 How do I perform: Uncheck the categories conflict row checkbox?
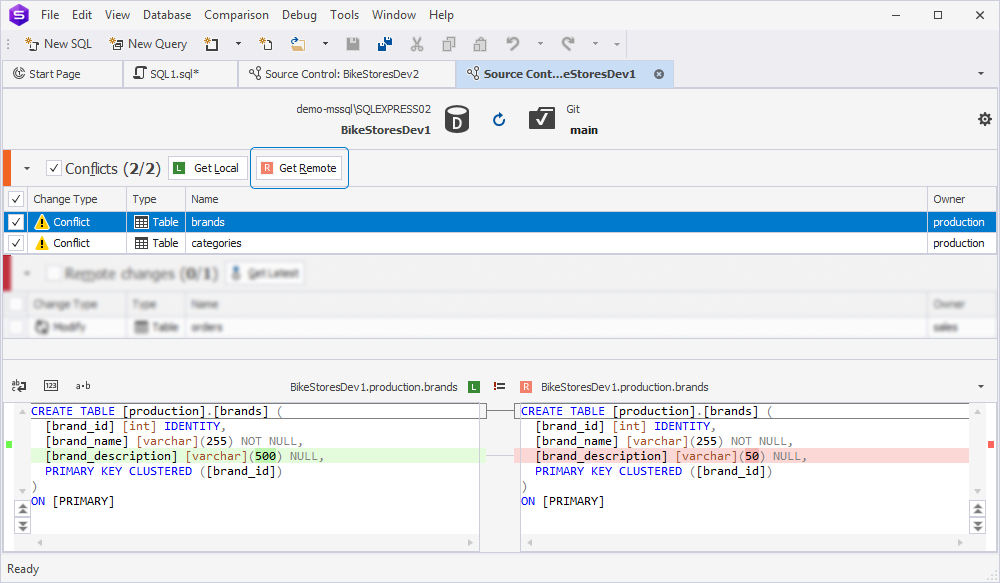pos(16,243)
